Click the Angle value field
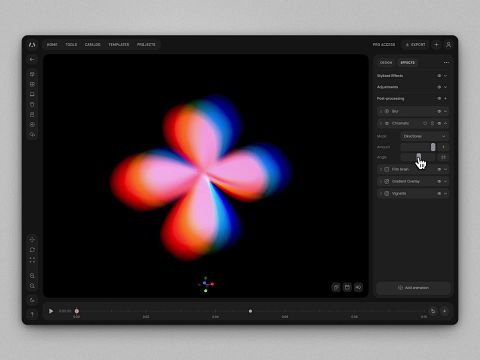The width and height of the screenshot is (480, 360). (443, 157)
